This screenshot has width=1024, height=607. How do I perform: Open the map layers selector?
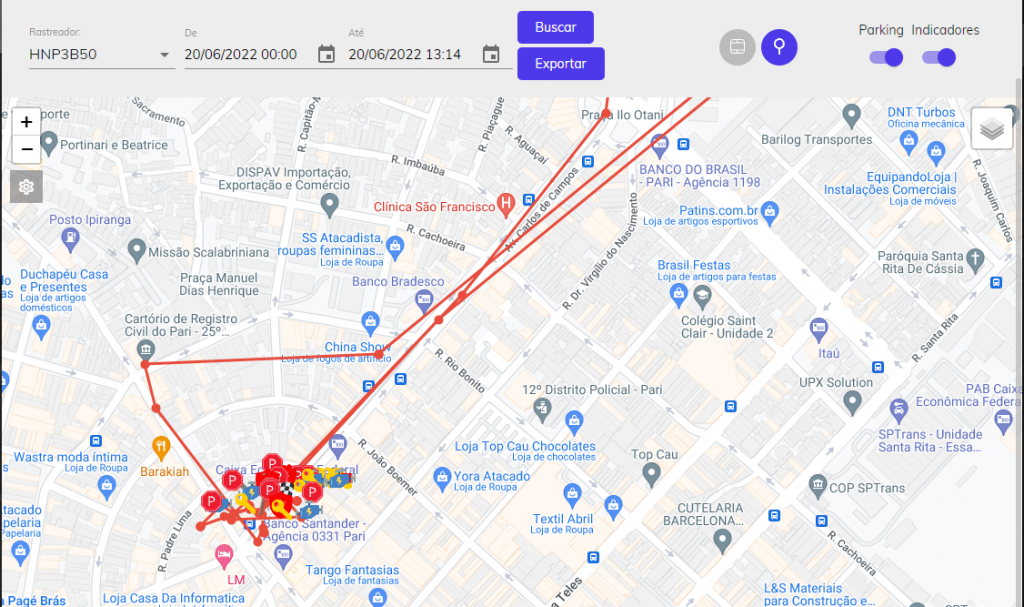(x=991, y=129)
